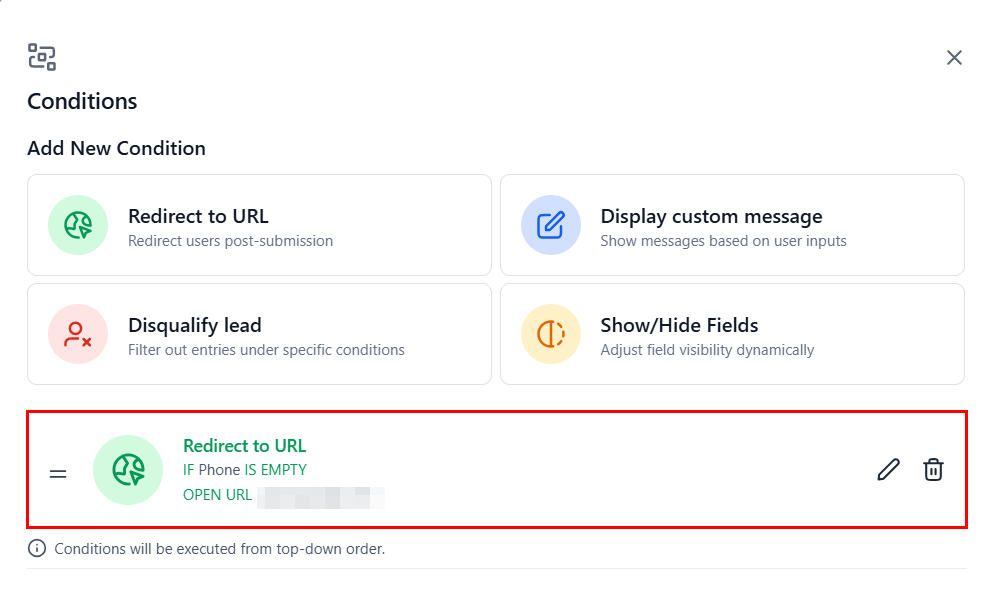The height and width of the screenshot is (615, 985).
Task: Click the globe icon of existing redirect condition
Action: [x=127, y=470]
